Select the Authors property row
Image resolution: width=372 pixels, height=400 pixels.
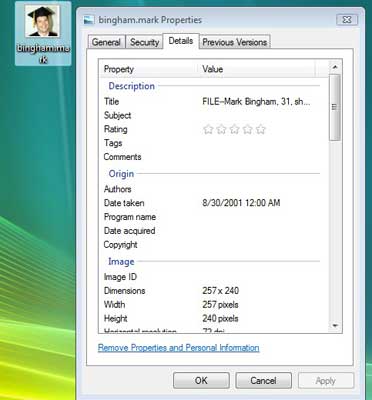(212, 189)
